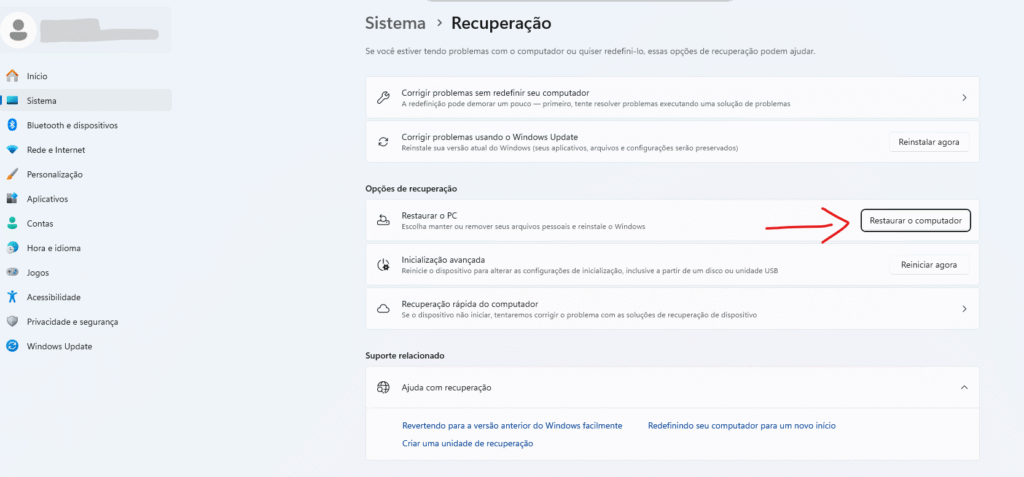This screenshot has width=1024, height=477.
Task: Click the Inicialização avançada power-gear icon
Action: click(x=383, y=265)
